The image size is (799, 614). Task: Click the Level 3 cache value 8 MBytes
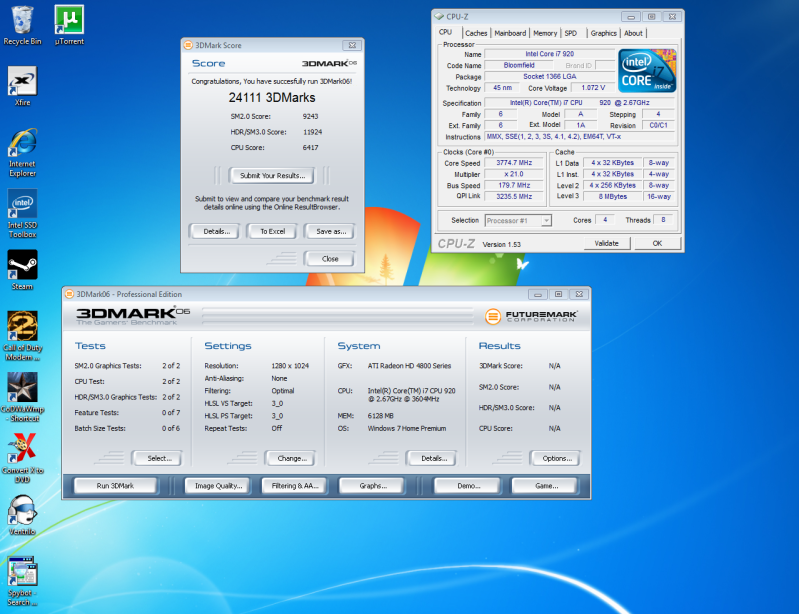coord(612,197)
